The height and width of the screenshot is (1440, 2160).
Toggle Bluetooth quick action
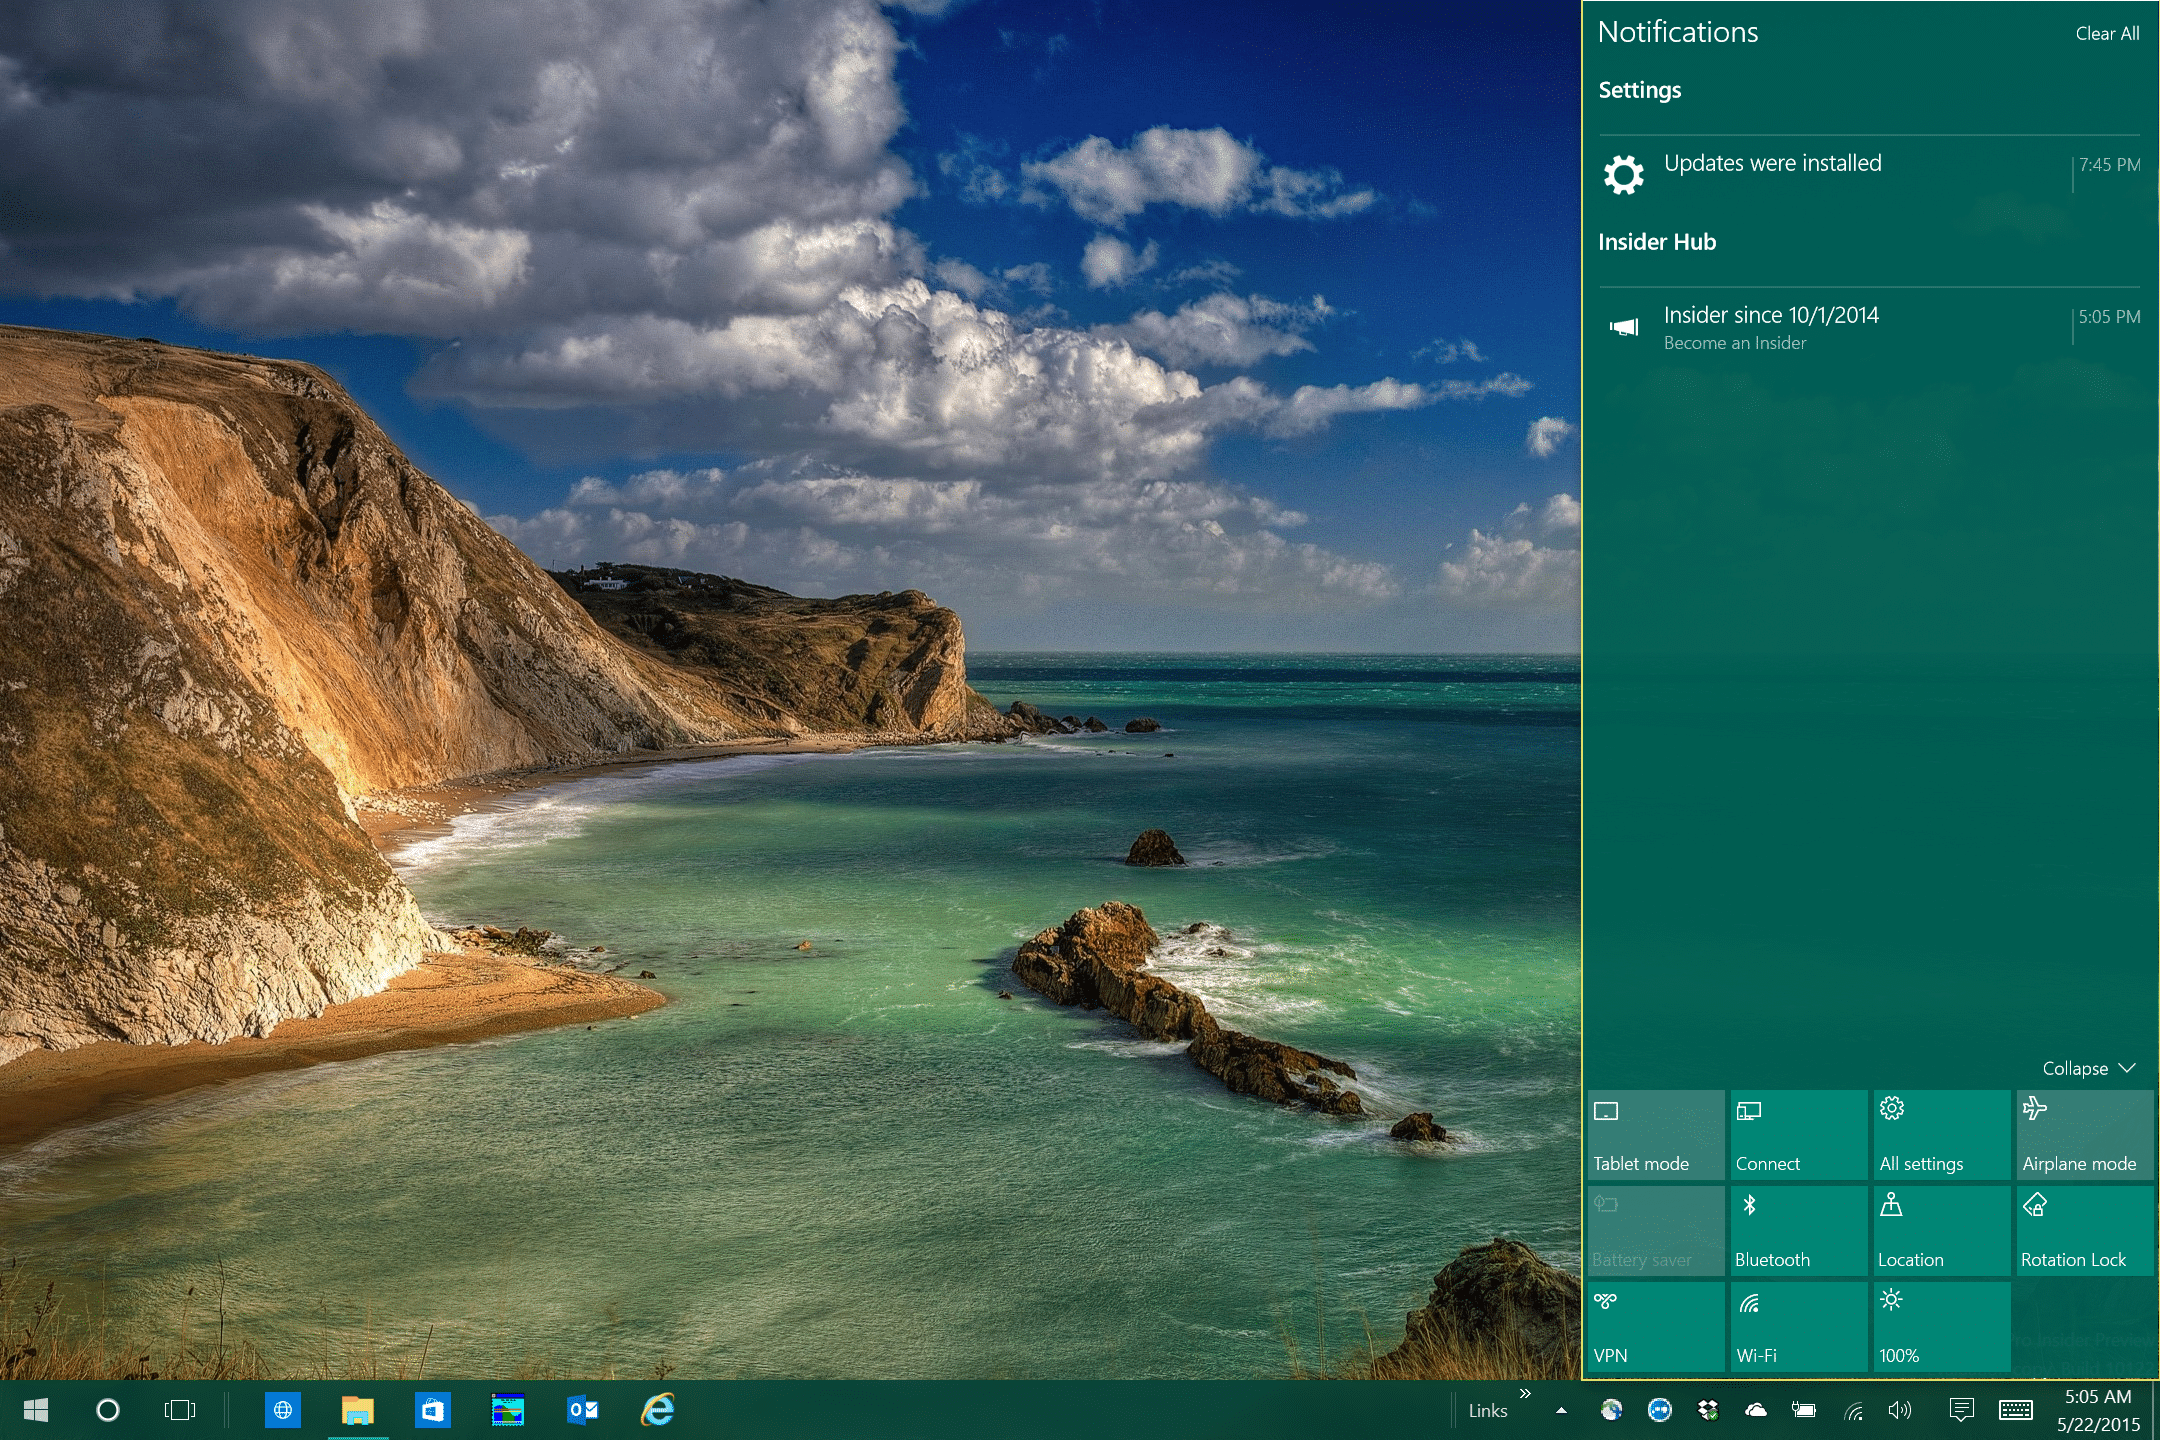pos(1798,1231)
